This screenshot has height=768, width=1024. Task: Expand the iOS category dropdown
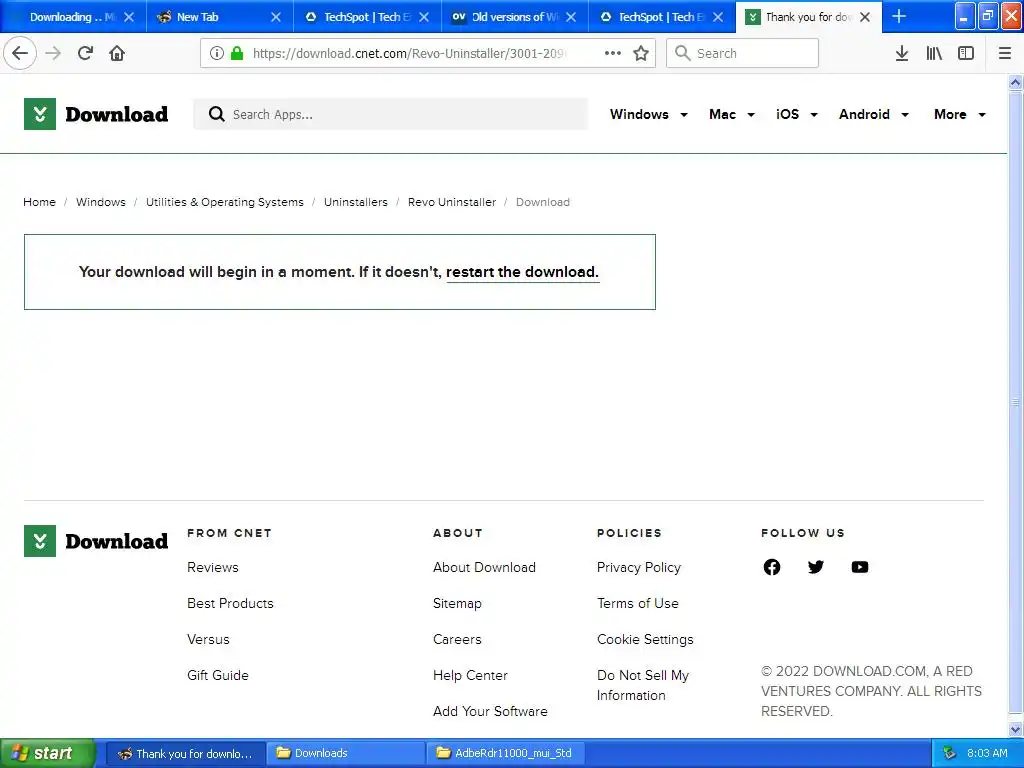[x=797, y=114]
